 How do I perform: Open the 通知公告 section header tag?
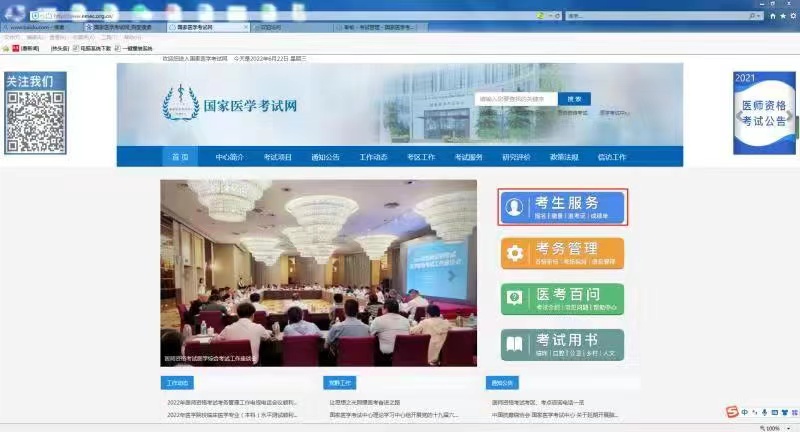(x=502, y=383)
